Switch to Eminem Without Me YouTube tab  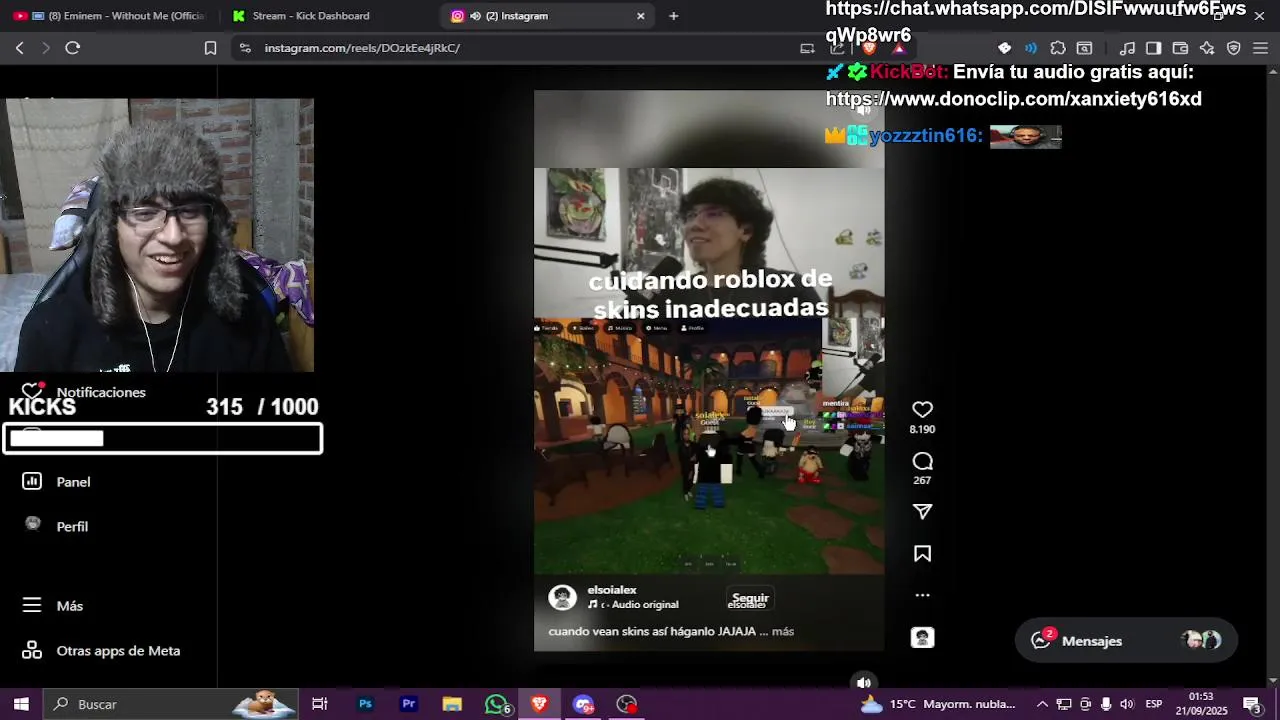tap(110, 16)
